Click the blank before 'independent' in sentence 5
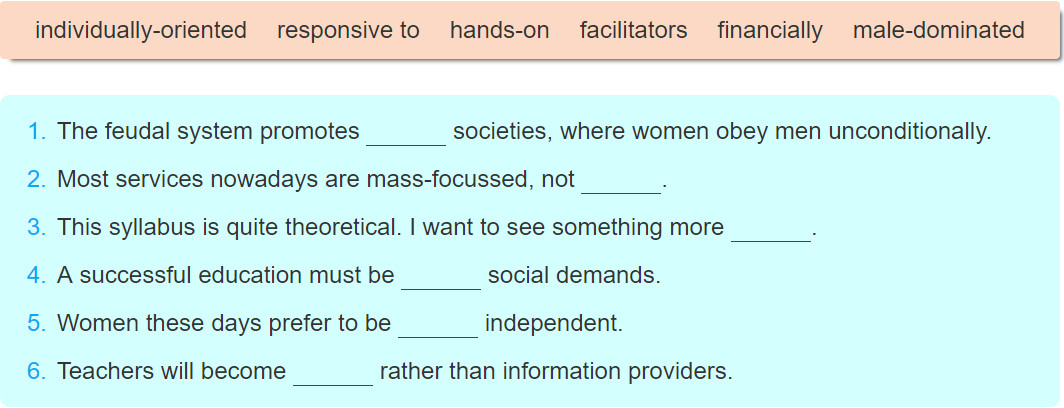The image size is (1064, 408). pyautogui.click(x=438, y=325)
